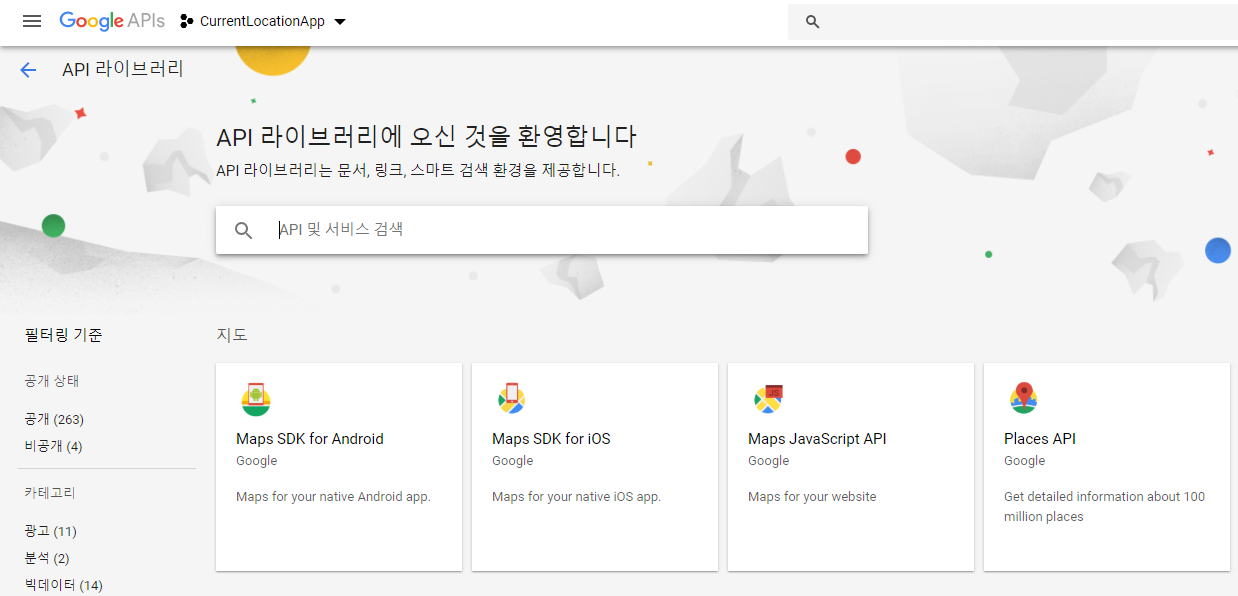1238x596 pixels.
Task: Click the 문서, 링크, 스마트 검색 description line
Action: 418,171
